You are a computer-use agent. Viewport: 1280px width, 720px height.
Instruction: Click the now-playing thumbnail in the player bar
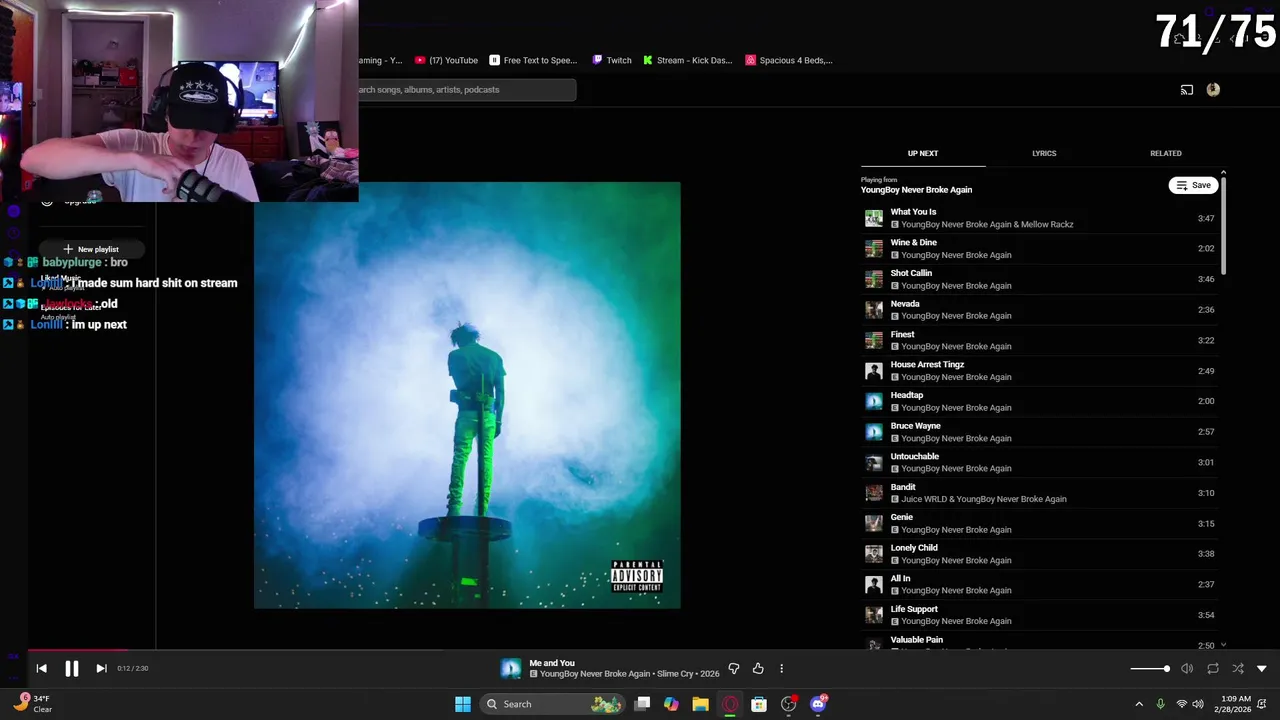(511, 668)
